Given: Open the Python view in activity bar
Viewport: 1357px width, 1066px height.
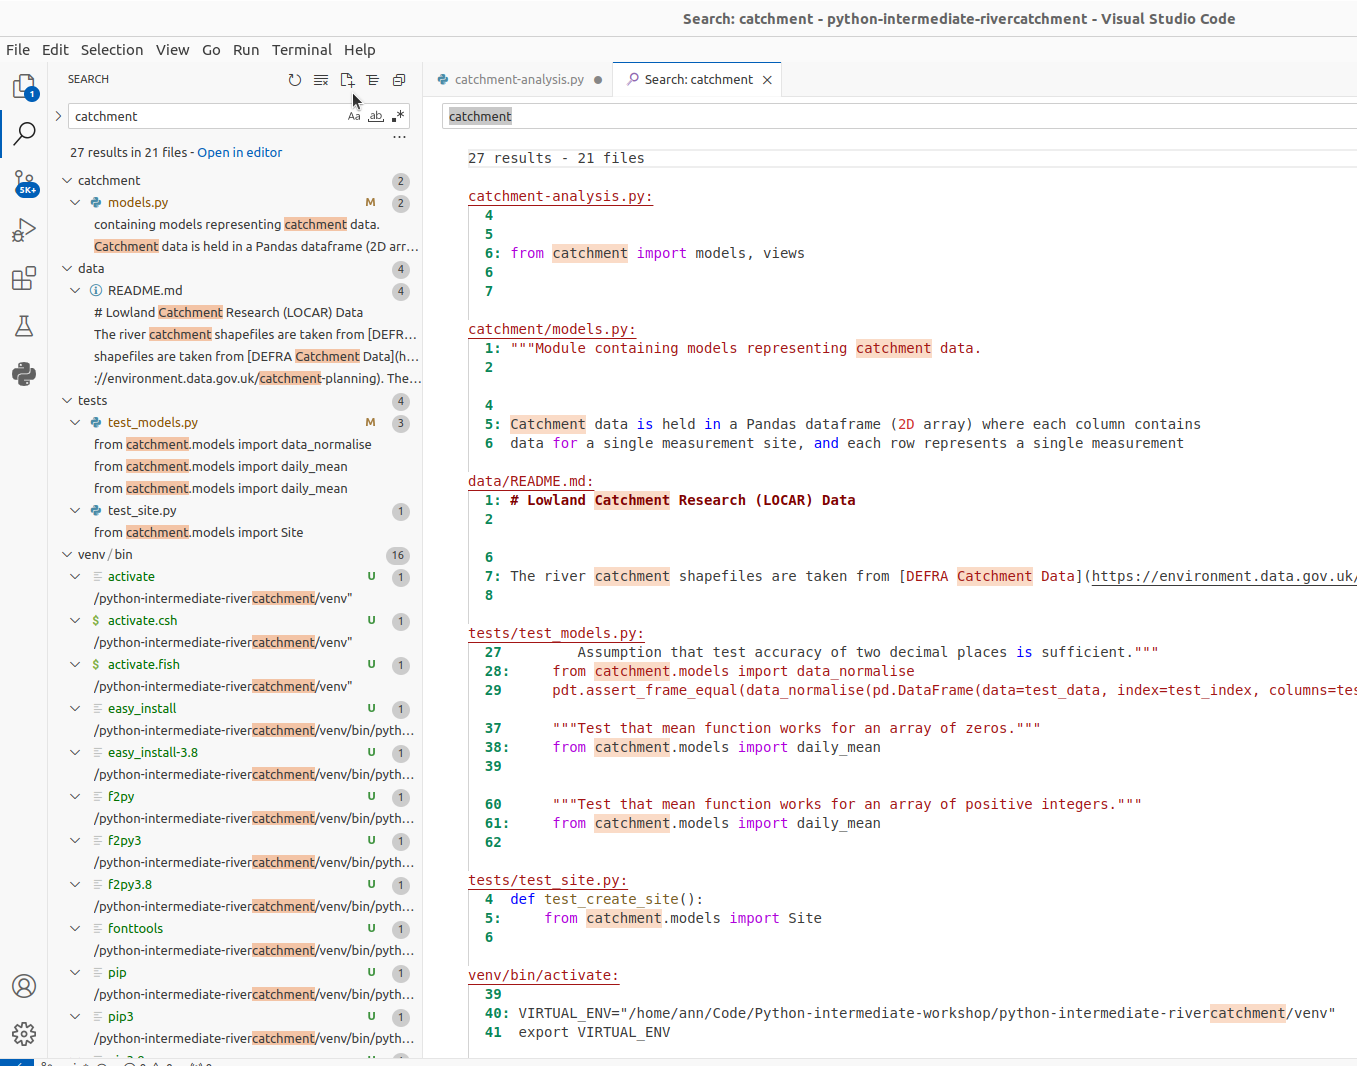Looking at the screenshot, I should pyautogui.click(x=24, y=374).
